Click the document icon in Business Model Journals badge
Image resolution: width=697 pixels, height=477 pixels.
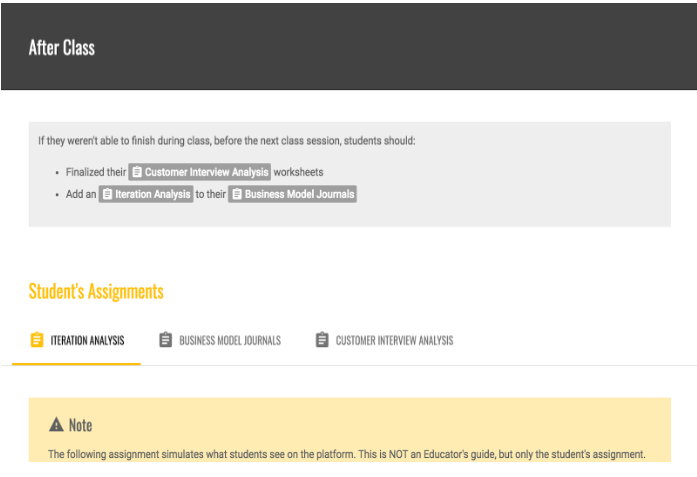(x=237, y=194)
